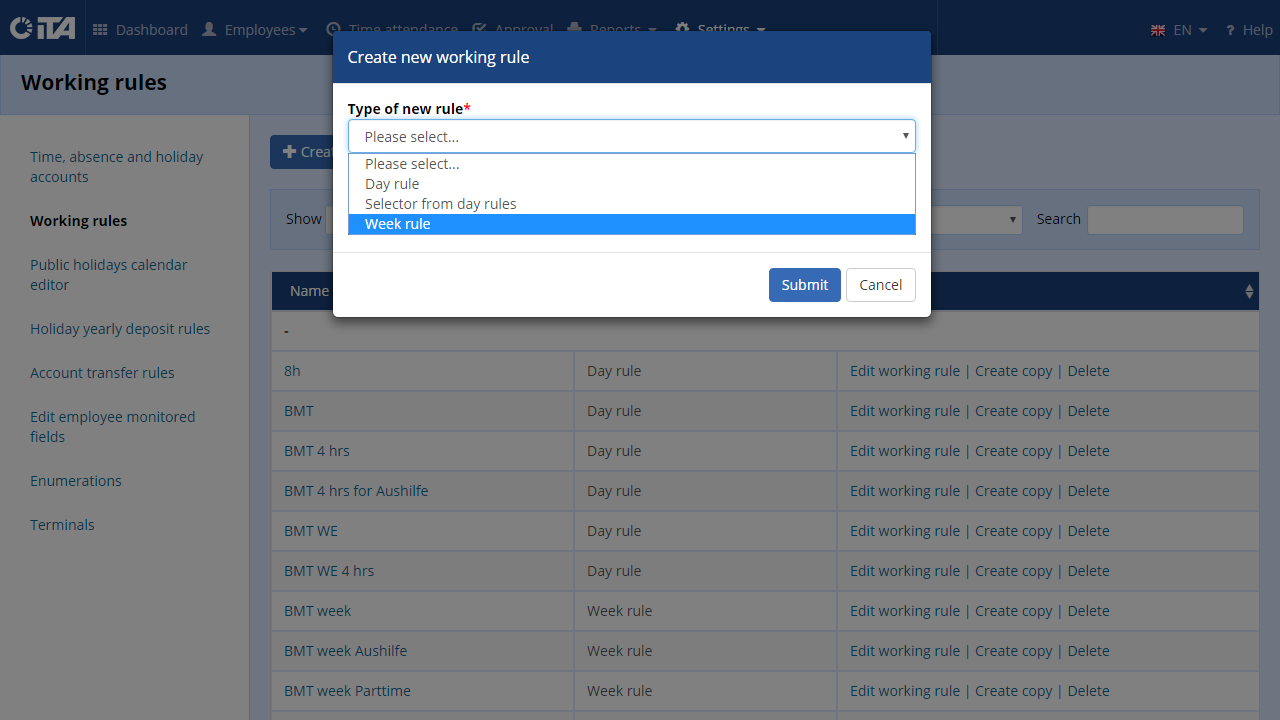
Task: Click the Employees person icon
Action: tap(209, 30)
